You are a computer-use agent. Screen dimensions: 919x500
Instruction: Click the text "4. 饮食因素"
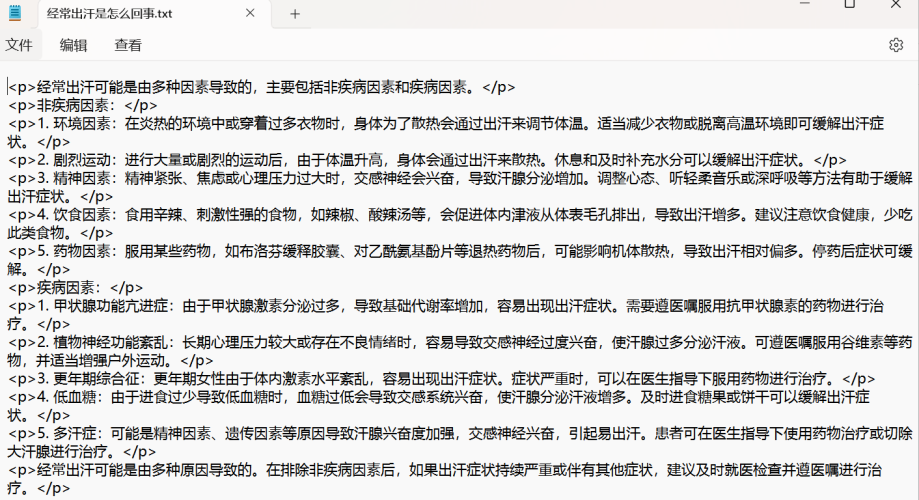[x=74, y=215]
